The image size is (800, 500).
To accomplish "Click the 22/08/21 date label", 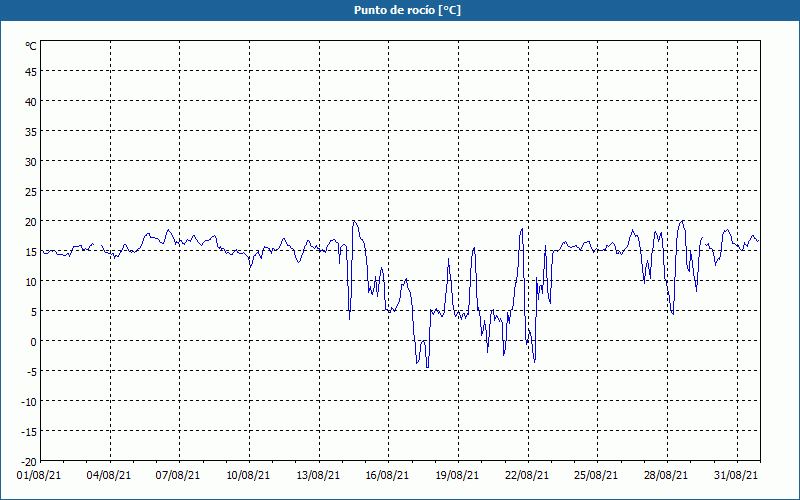I will 527,476.
